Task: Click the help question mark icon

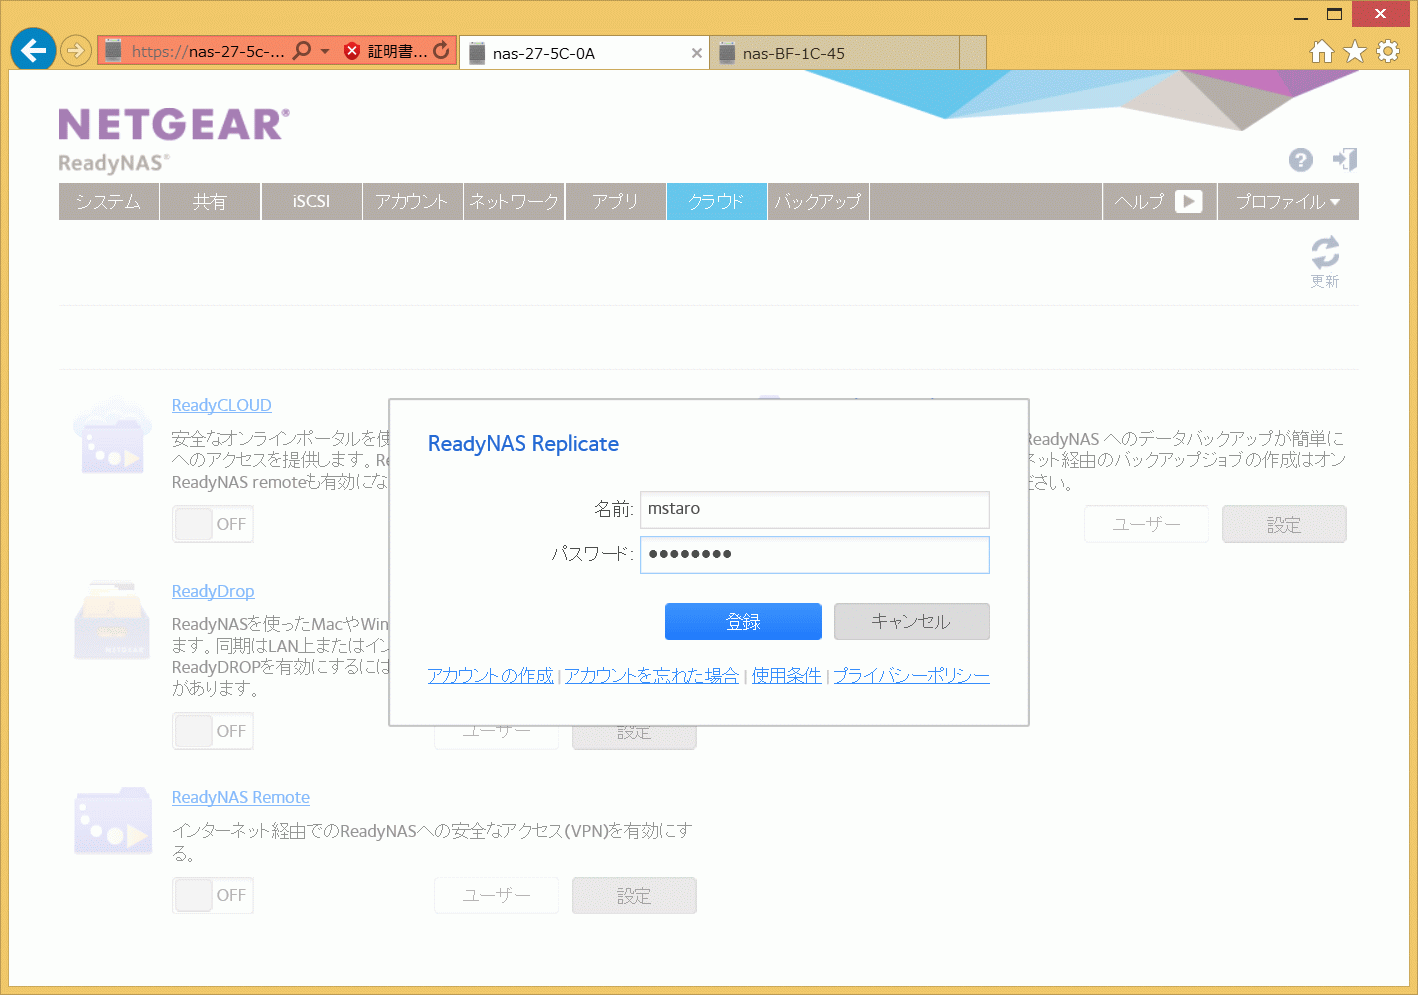Action: 1300,160
